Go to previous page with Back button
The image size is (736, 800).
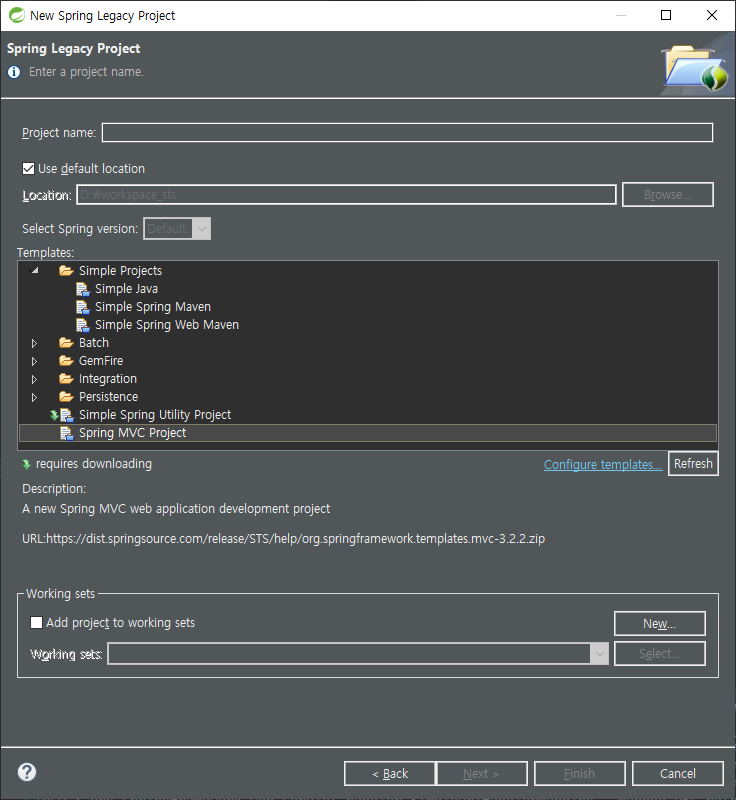pos(390,773)
